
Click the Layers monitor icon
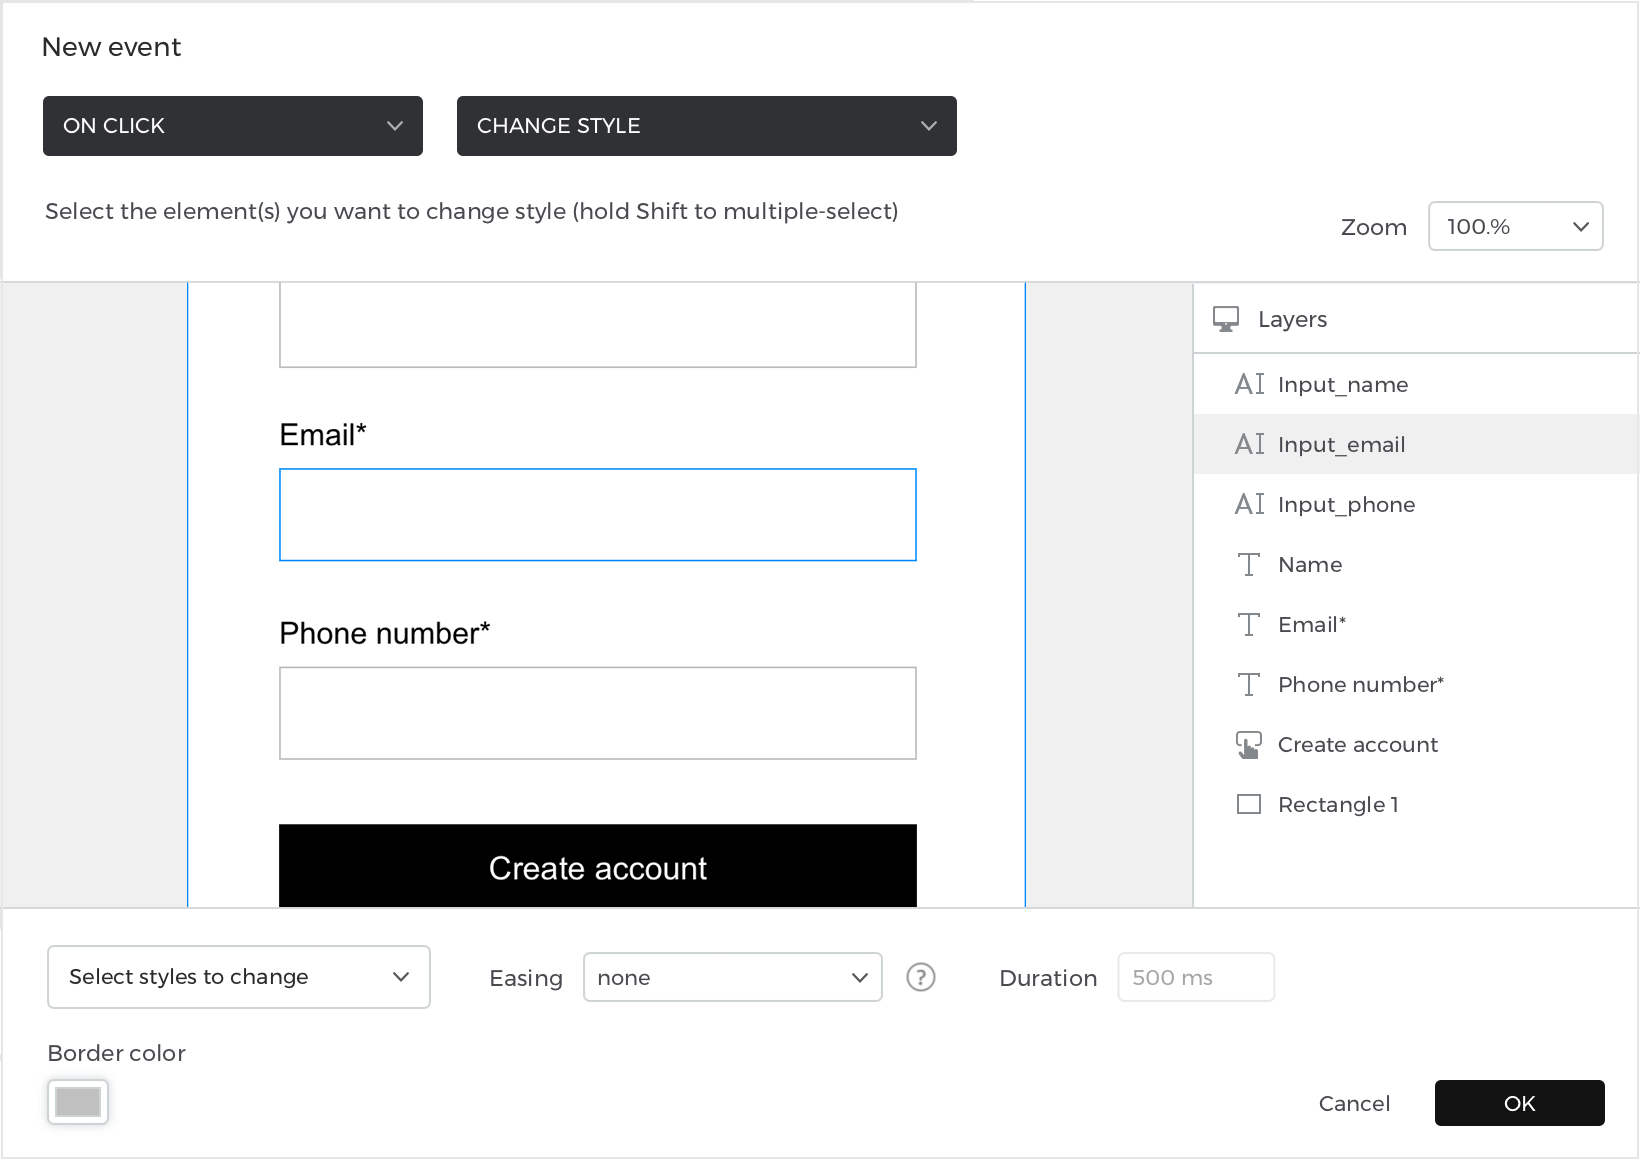click(1225, 319)
